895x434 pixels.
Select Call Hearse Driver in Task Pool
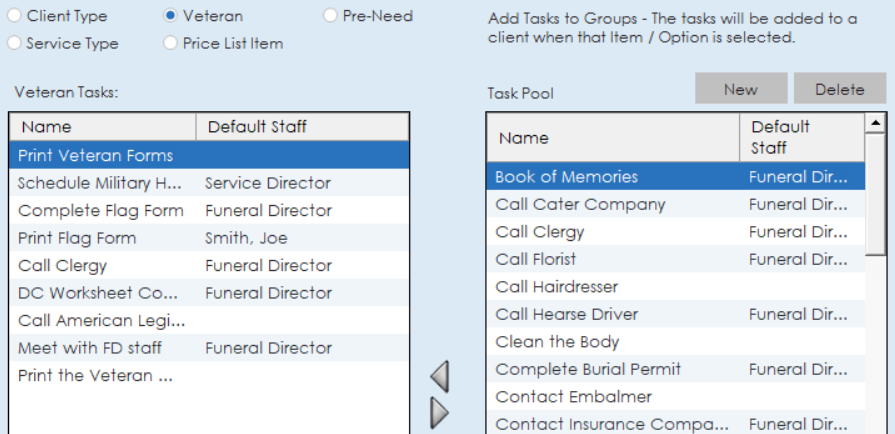[x=676, y=314]
